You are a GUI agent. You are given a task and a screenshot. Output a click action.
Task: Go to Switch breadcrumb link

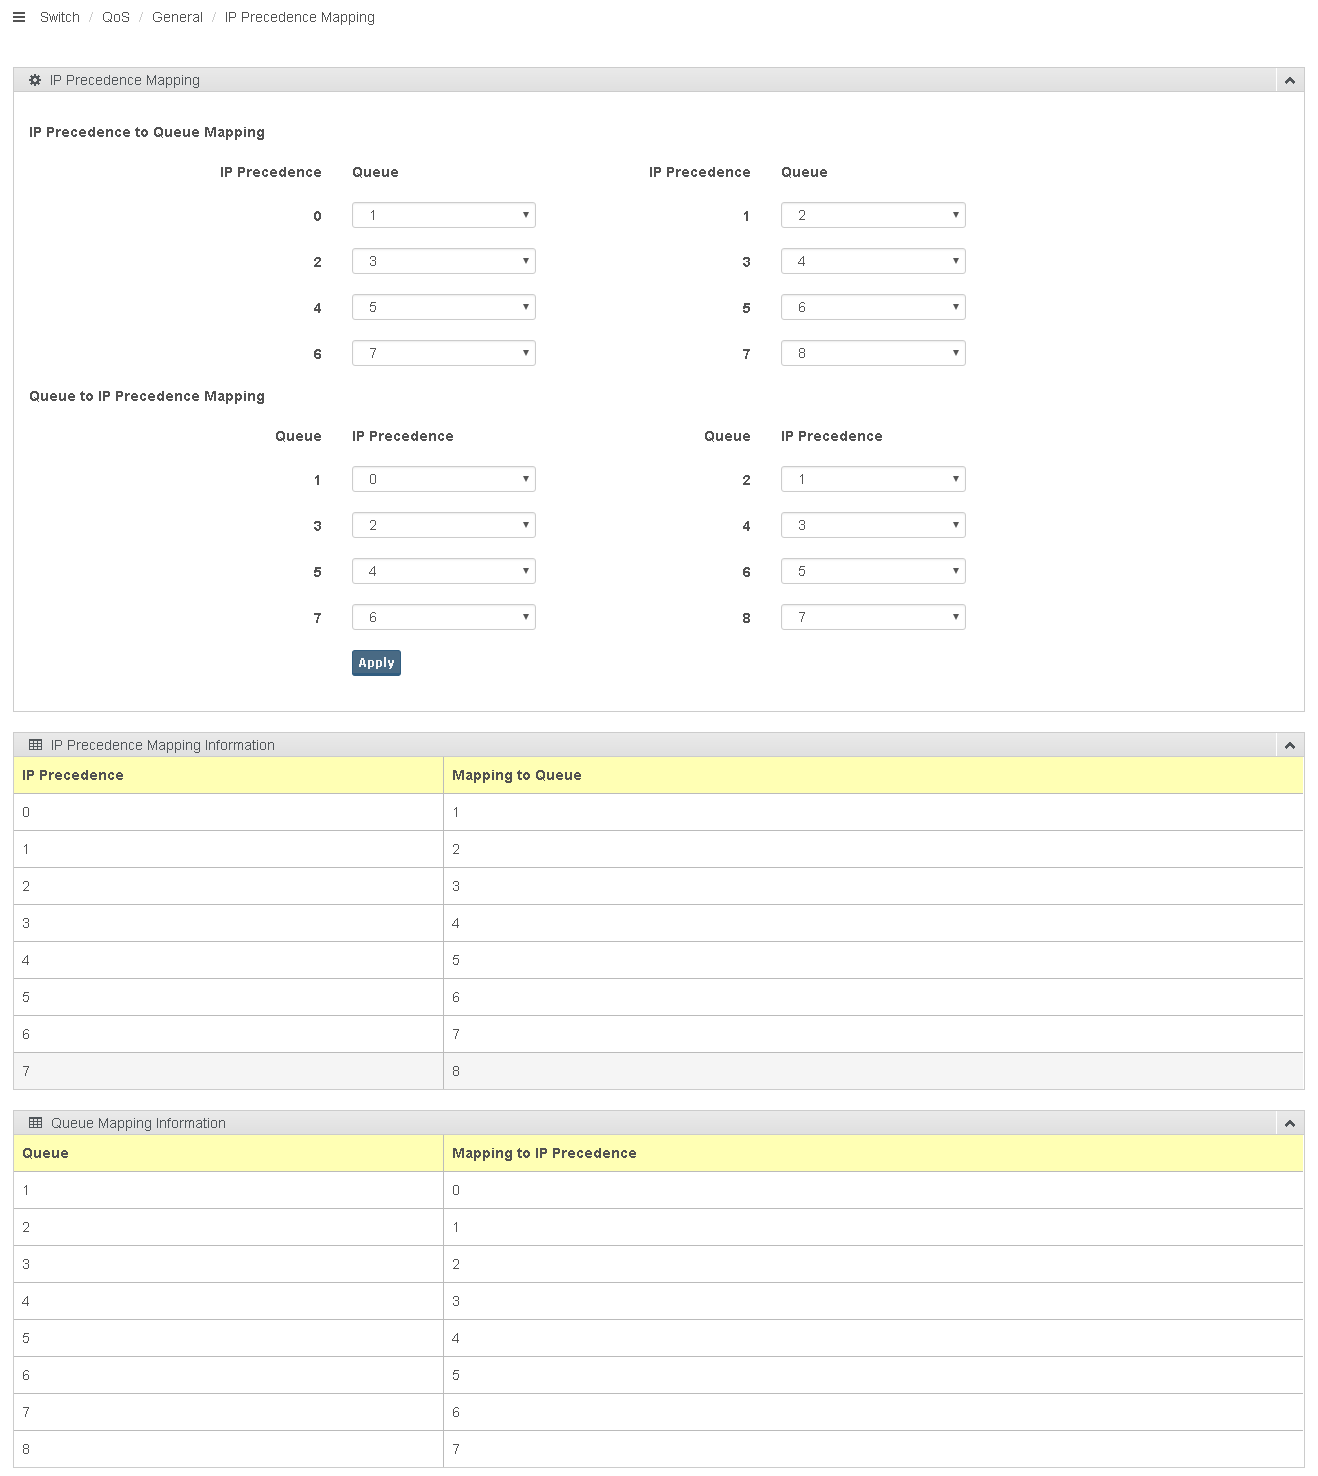[60, 17]
